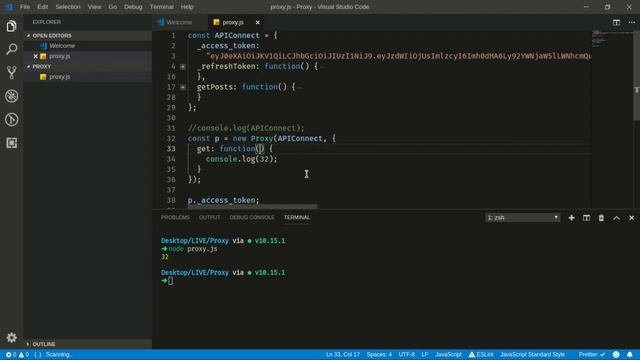Click Spaces: 4 indentation setting
The width and height of the screenshot is (640, 360).
pyautogui.click(x=379, y=354)
